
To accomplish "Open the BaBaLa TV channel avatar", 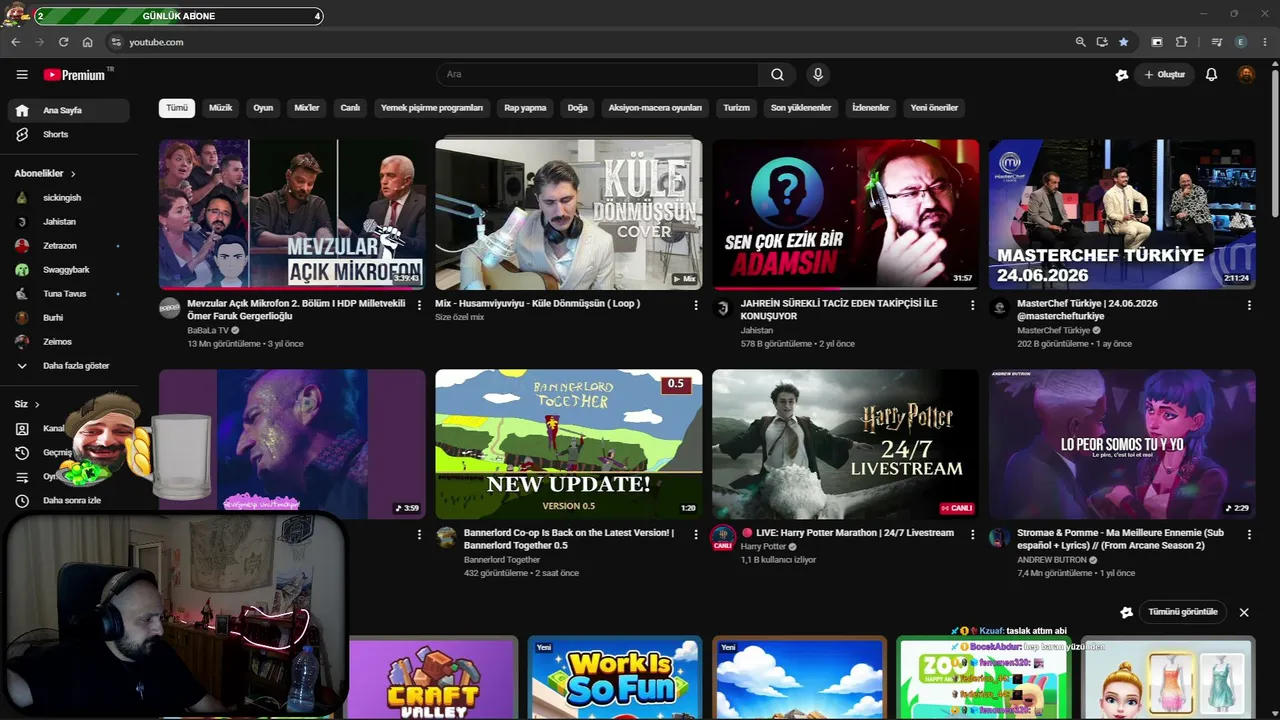I will pos(170,308).
